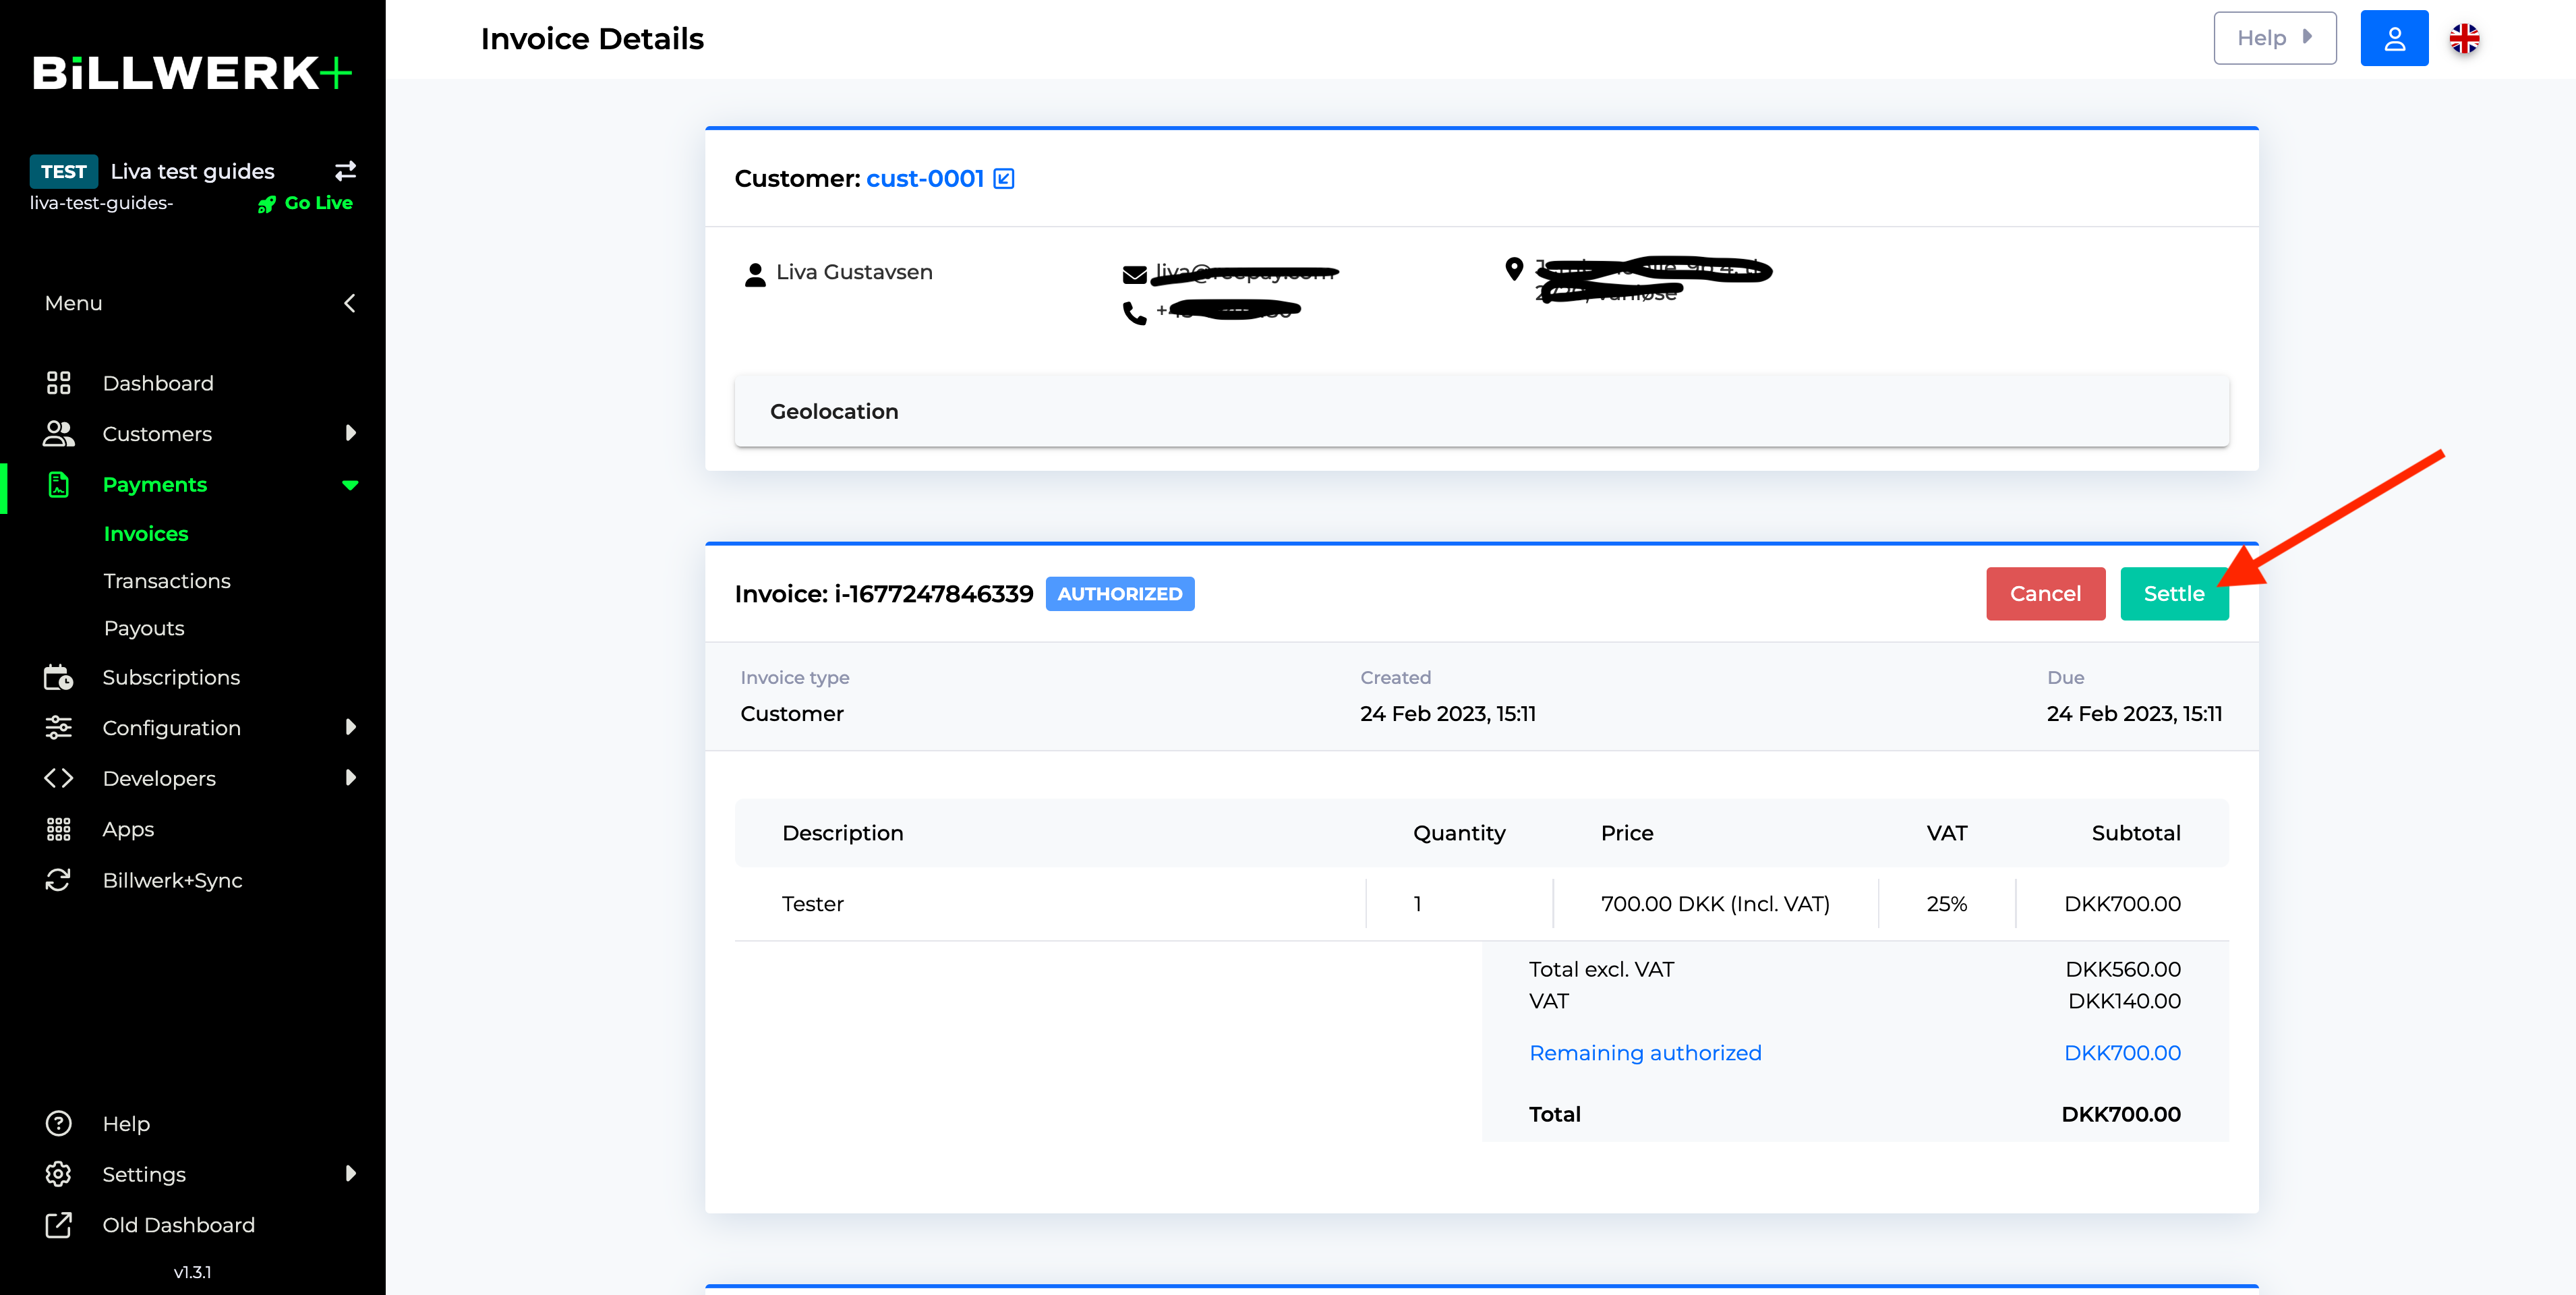Switch account using the swap arrows icon

[x=346, y=171]
